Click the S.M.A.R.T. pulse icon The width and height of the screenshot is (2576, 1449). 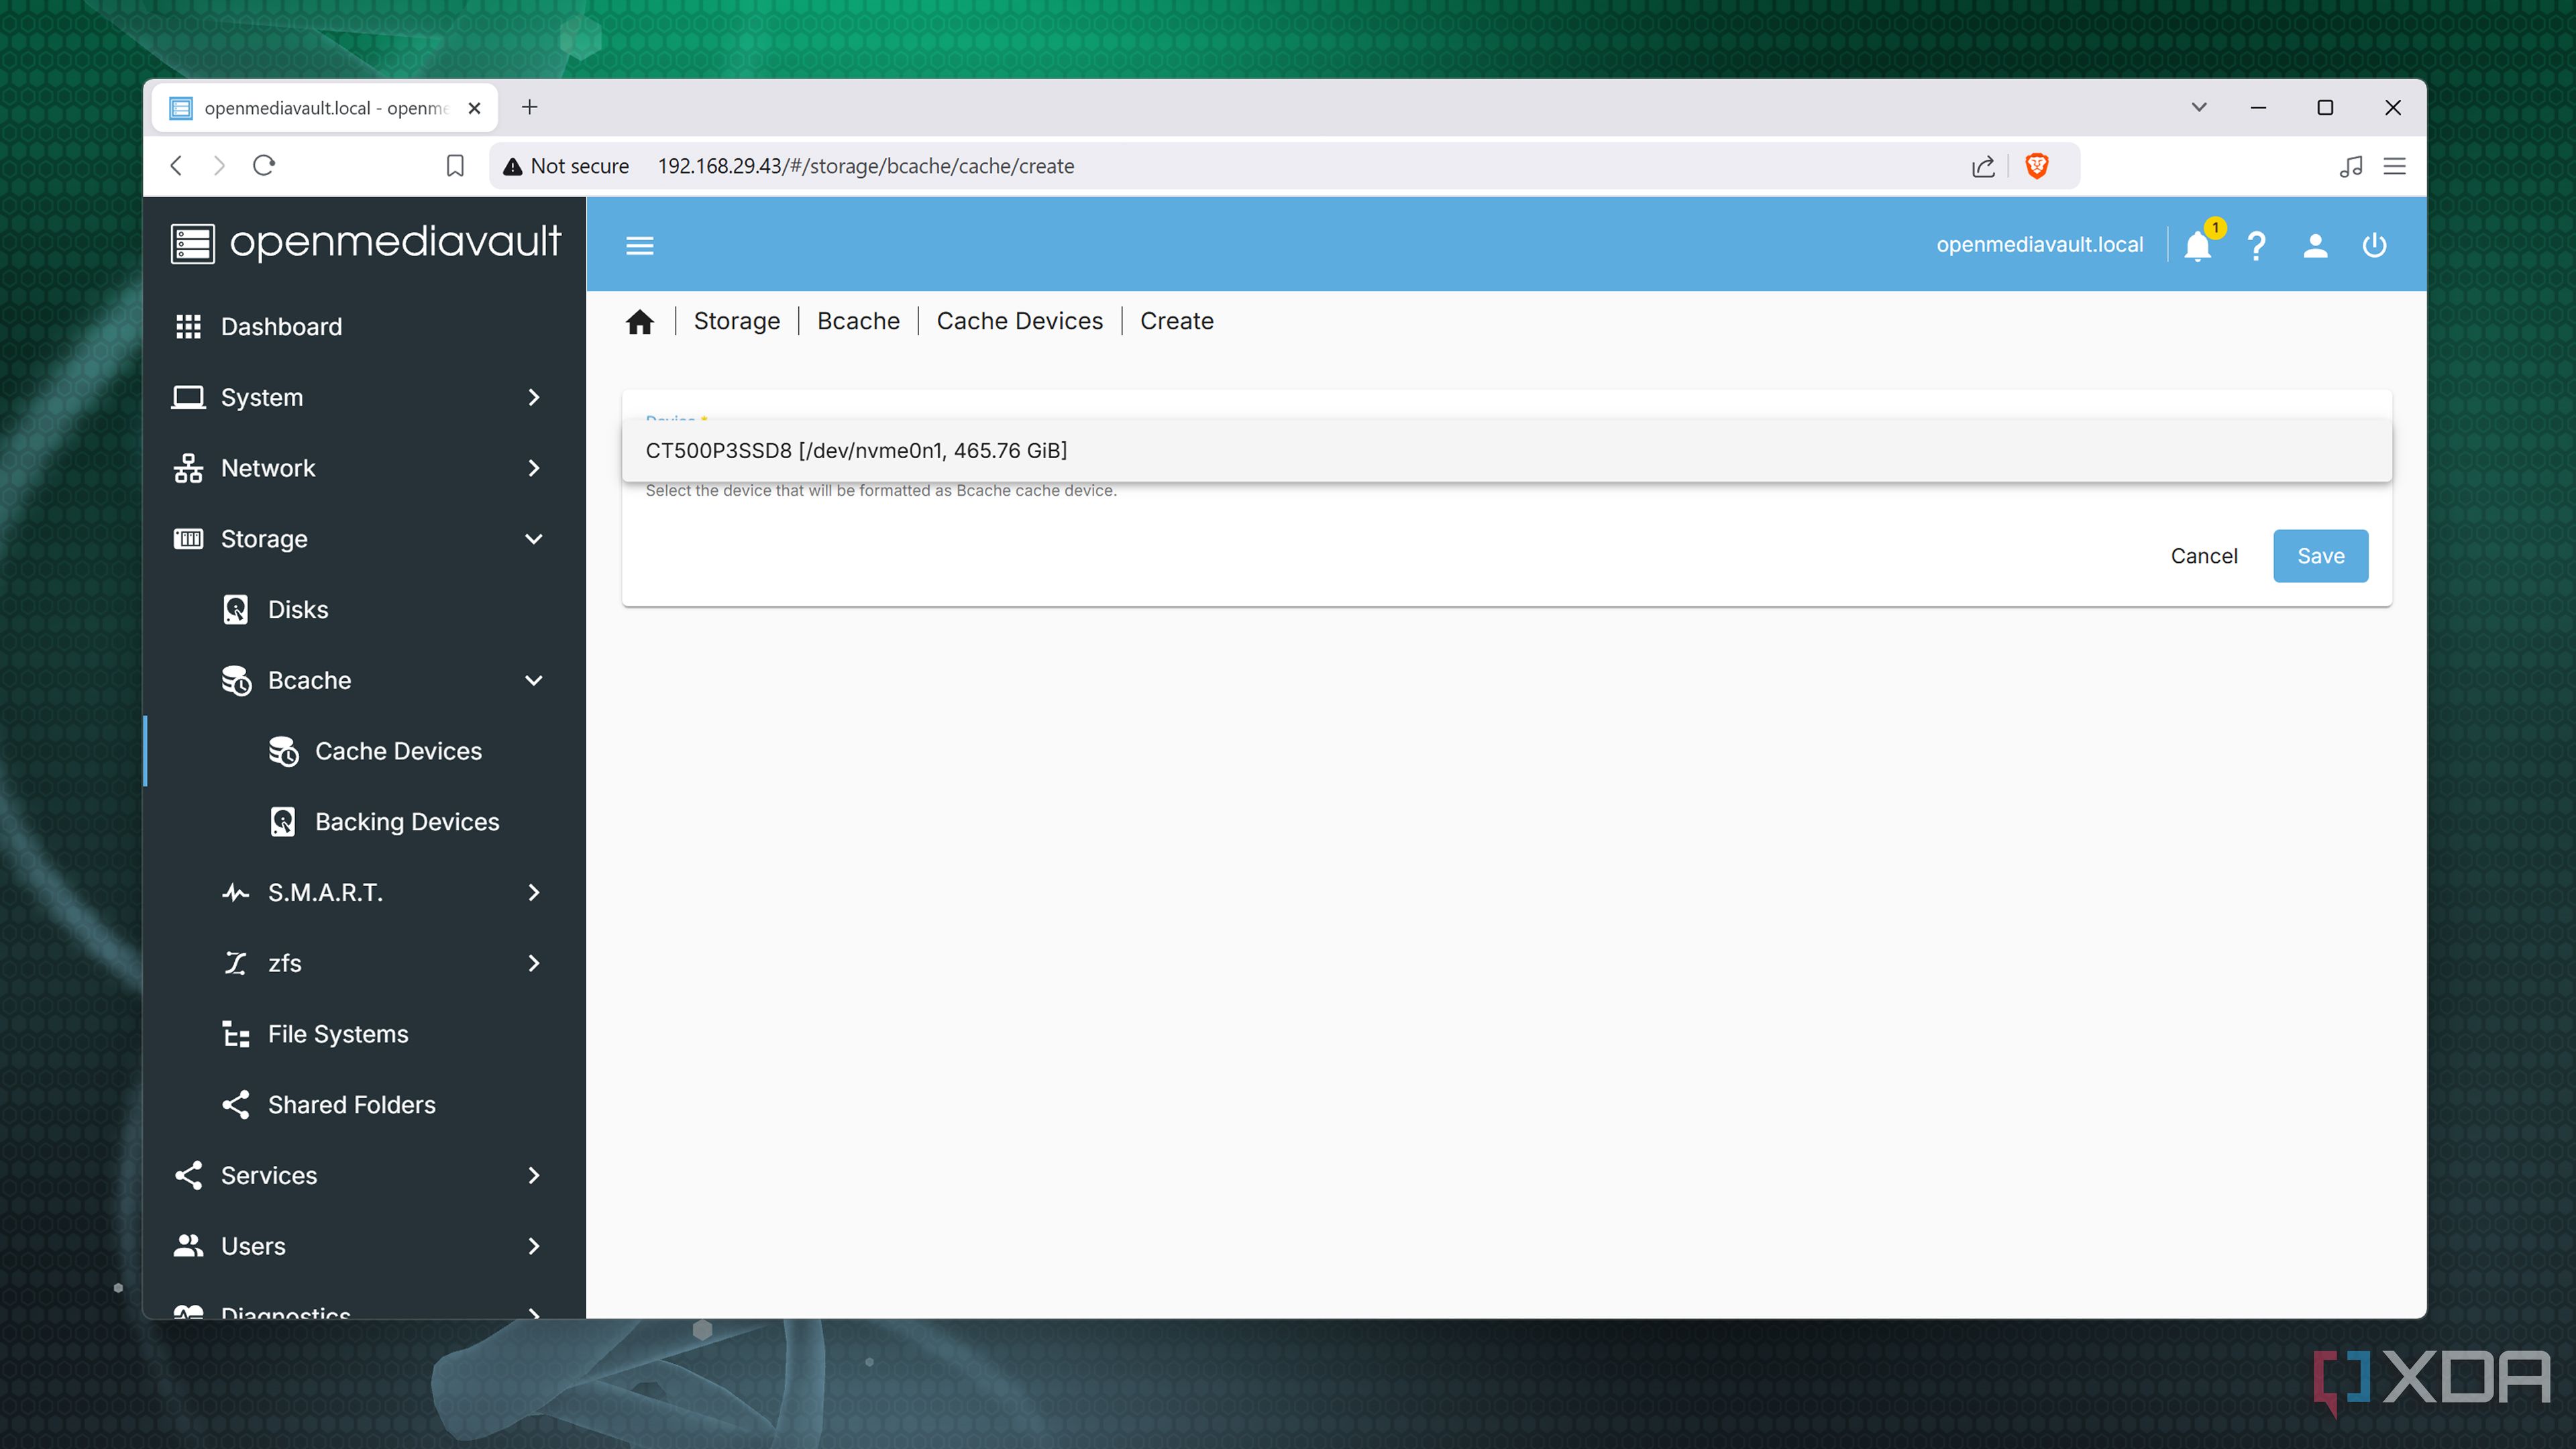click(235, 892)
